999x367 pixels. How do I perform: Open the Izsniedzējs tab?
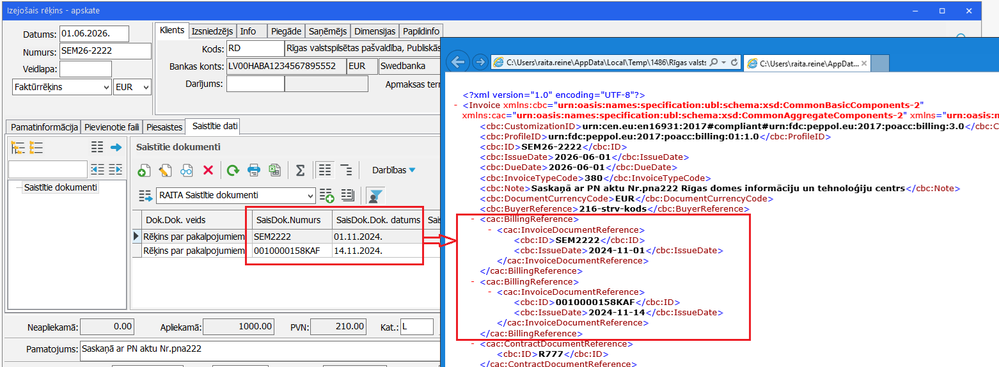[x=213, y=31]
